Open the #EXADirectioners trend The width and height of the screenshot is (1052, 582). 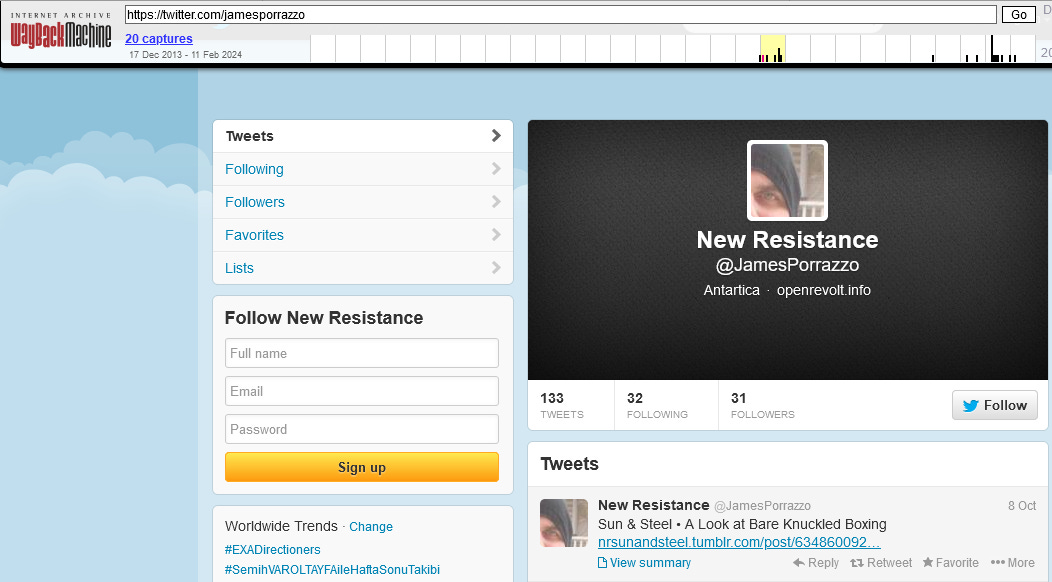coord(272,550)
